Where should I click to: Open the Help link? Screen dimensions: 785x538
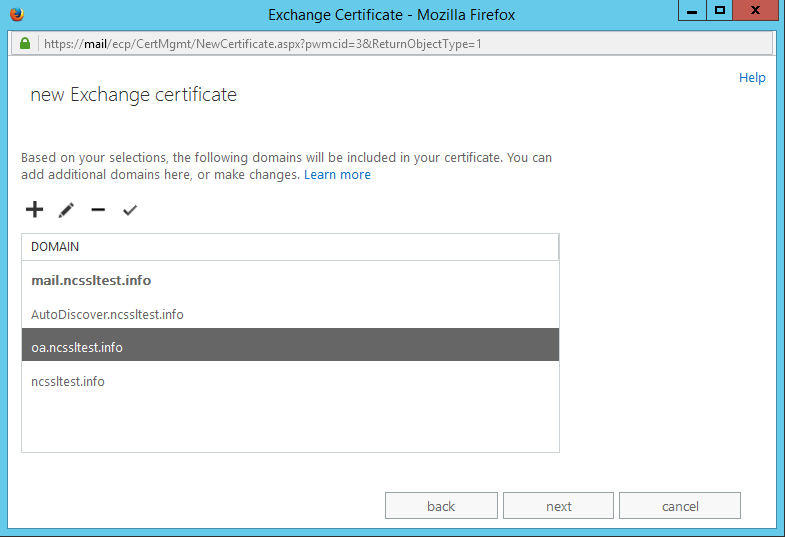click(x=752, y=78)
